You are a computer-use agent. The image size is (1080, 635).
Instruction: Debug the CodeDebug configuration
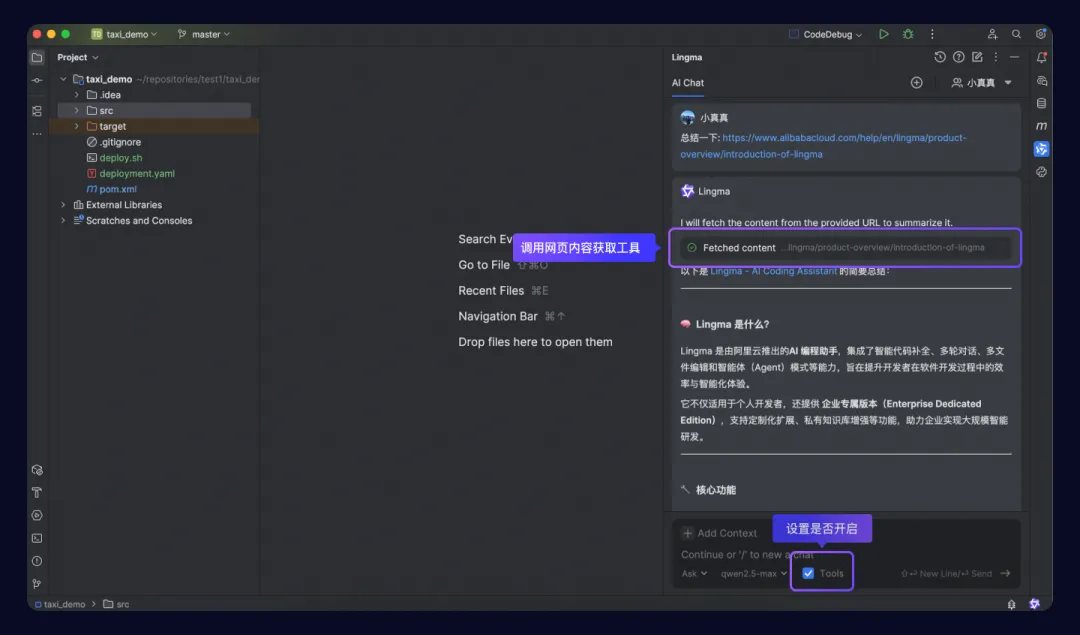point(908,34)
